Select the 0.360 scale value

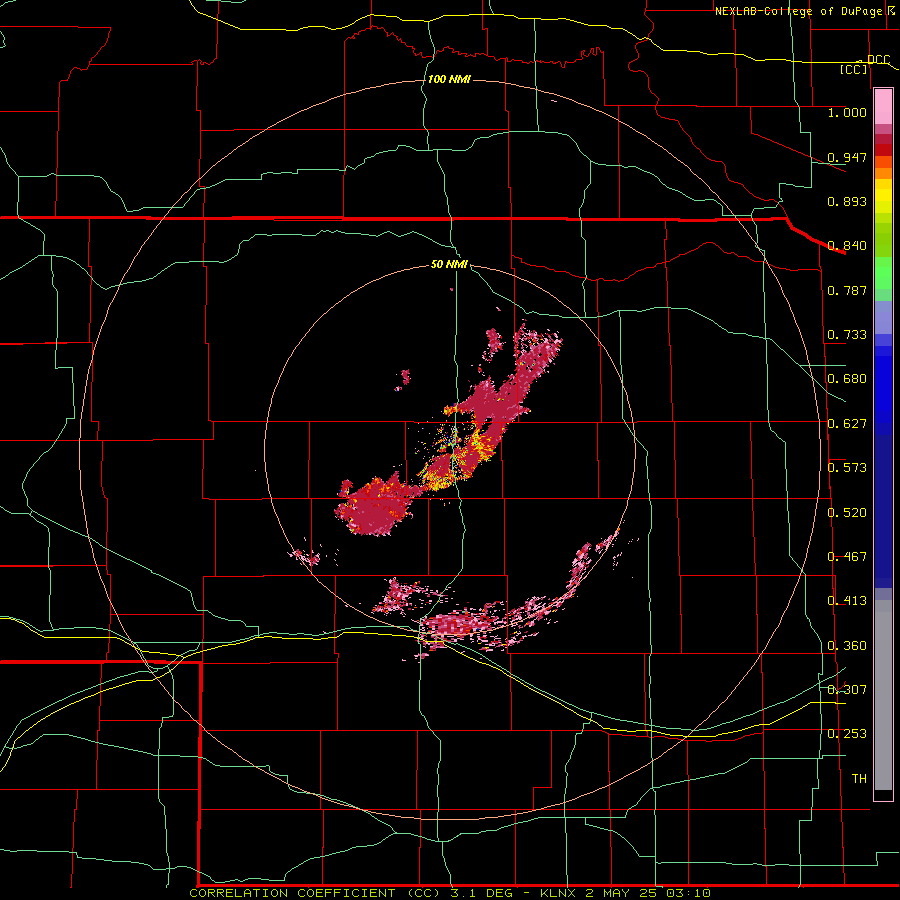click(847, 646)
